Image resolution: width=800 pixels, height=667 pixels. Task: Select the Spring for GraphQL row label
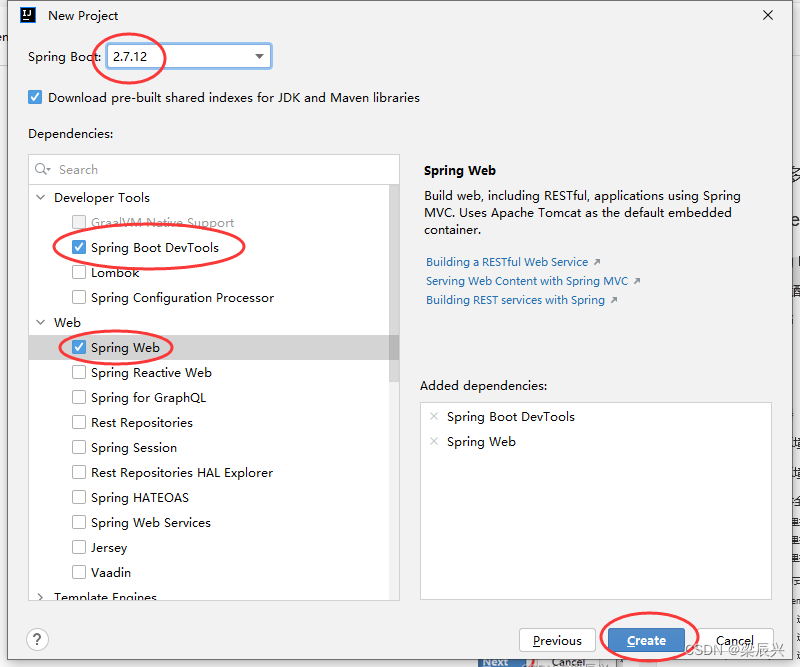148,398
